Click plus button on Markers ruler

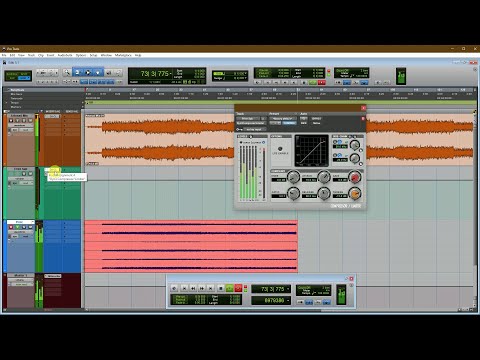(83, 107)
